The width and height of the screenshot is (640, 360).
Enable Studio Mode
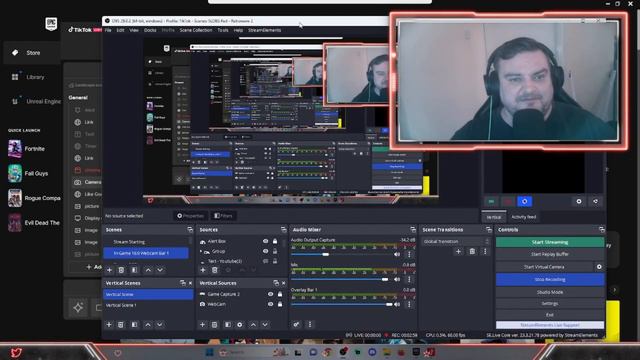click(550, 292)
